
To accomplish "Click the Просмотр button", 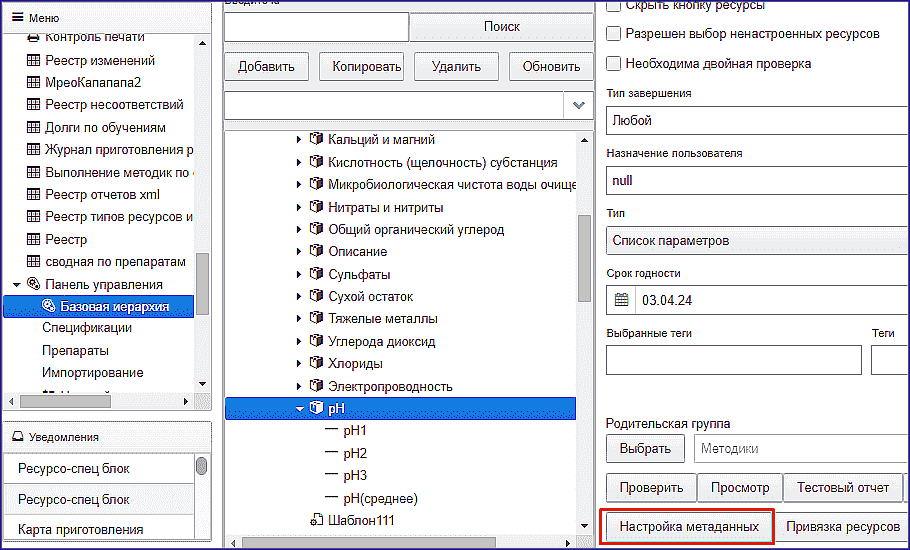I will pos(740,487).
